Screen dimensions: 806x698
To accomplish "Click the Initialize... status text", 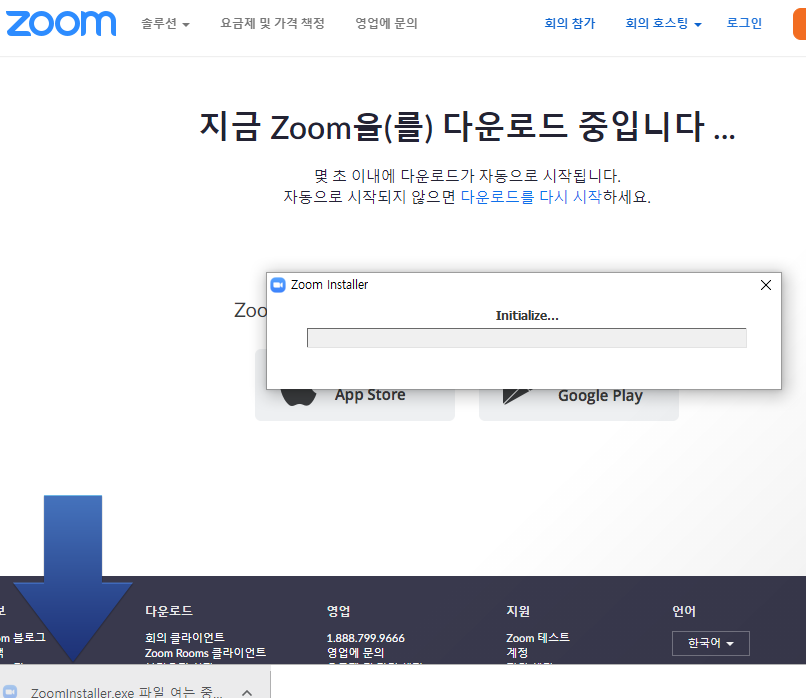I will coord(527,316).
